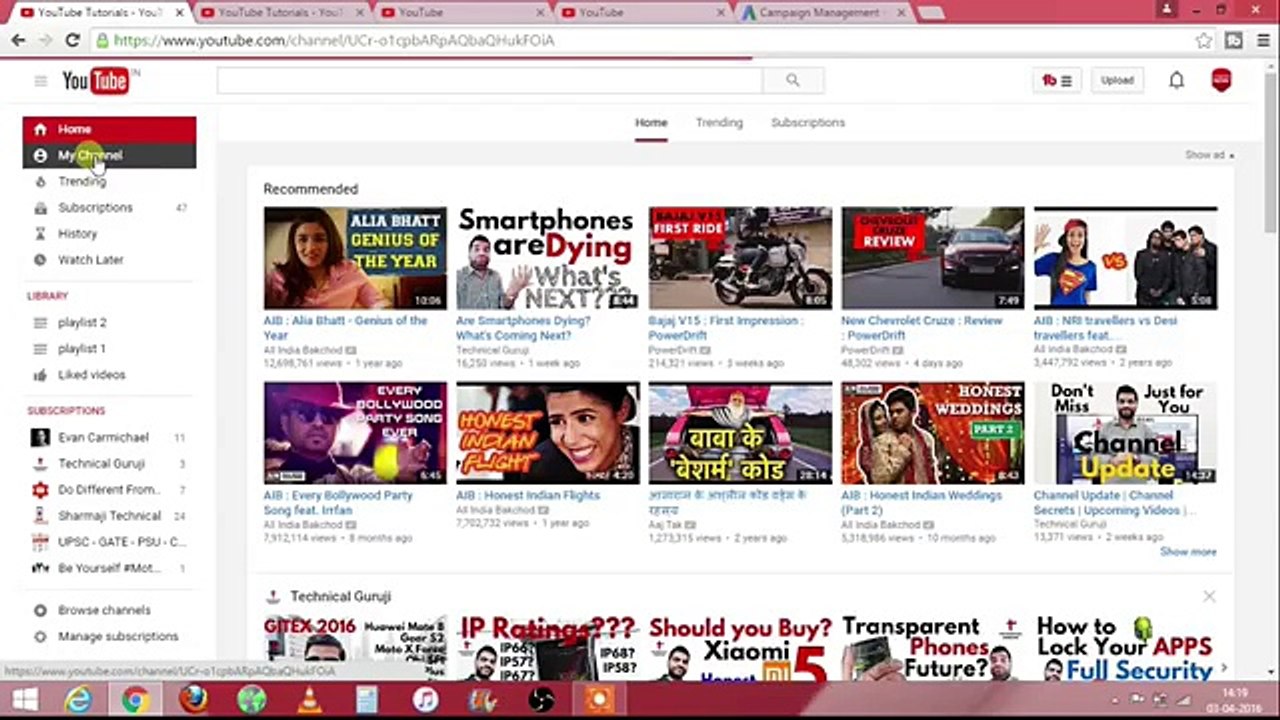Launch Internet Explorer from the taskbar
1280x720 pixels.
[x=78, y=699]
